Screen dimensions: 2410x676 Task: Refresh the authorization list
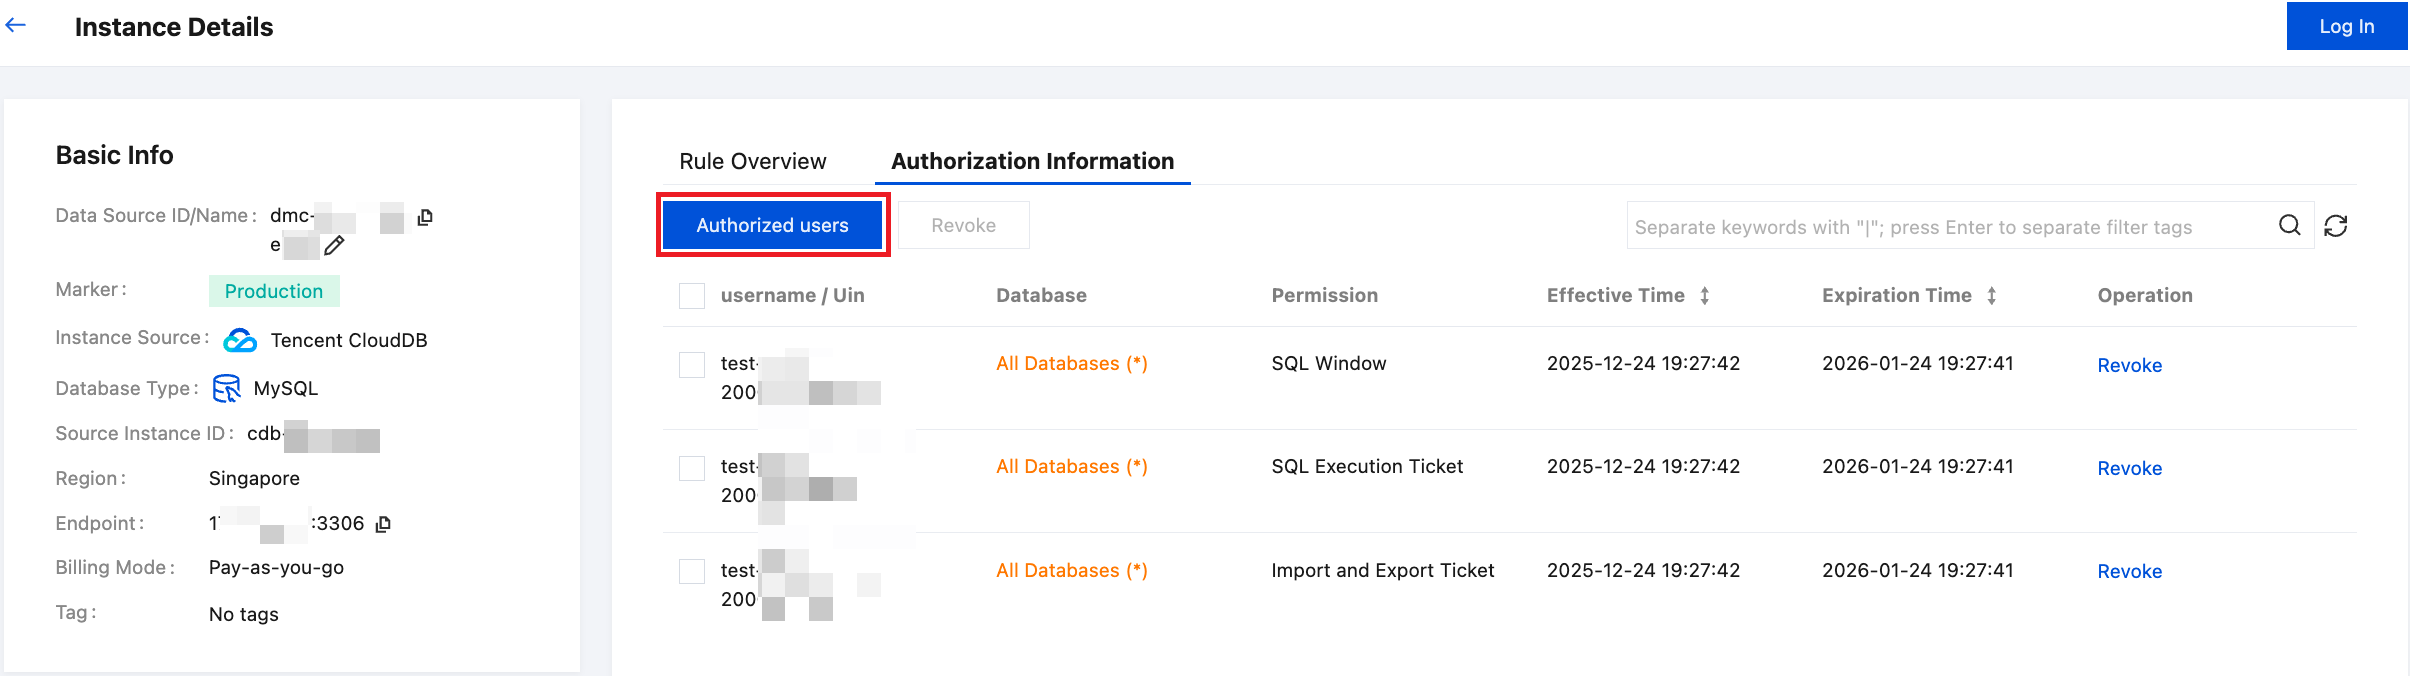(x=2336, y=226)
